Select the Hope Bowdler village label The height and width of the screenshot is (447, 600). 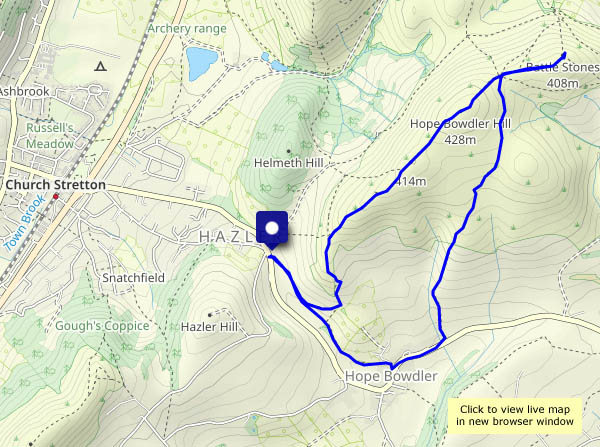point(391,376)
